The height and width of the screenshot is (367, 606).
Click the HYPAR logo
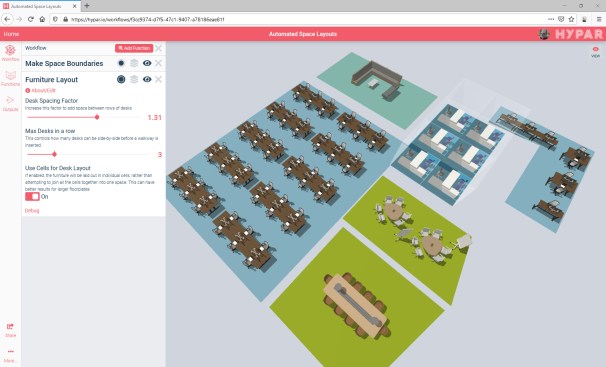coord(579,34)
